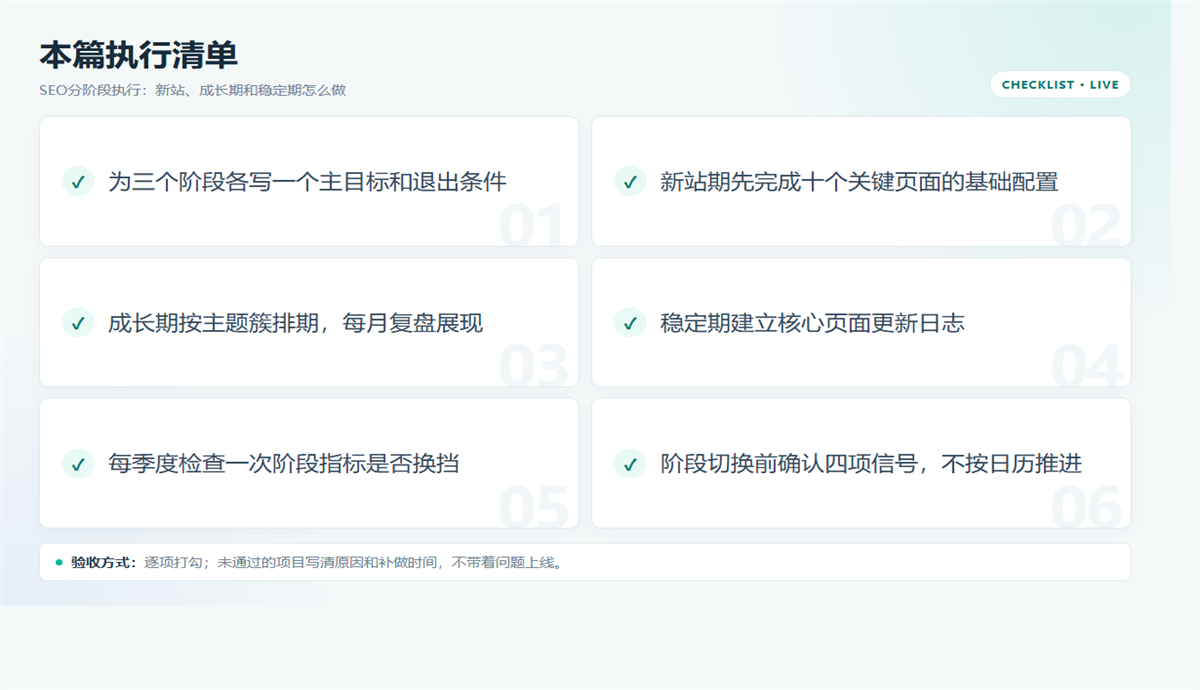This screenshot has width=1200, height=690.
Task: Click the 验收方式 label
Action: click(x=104, y=562)
